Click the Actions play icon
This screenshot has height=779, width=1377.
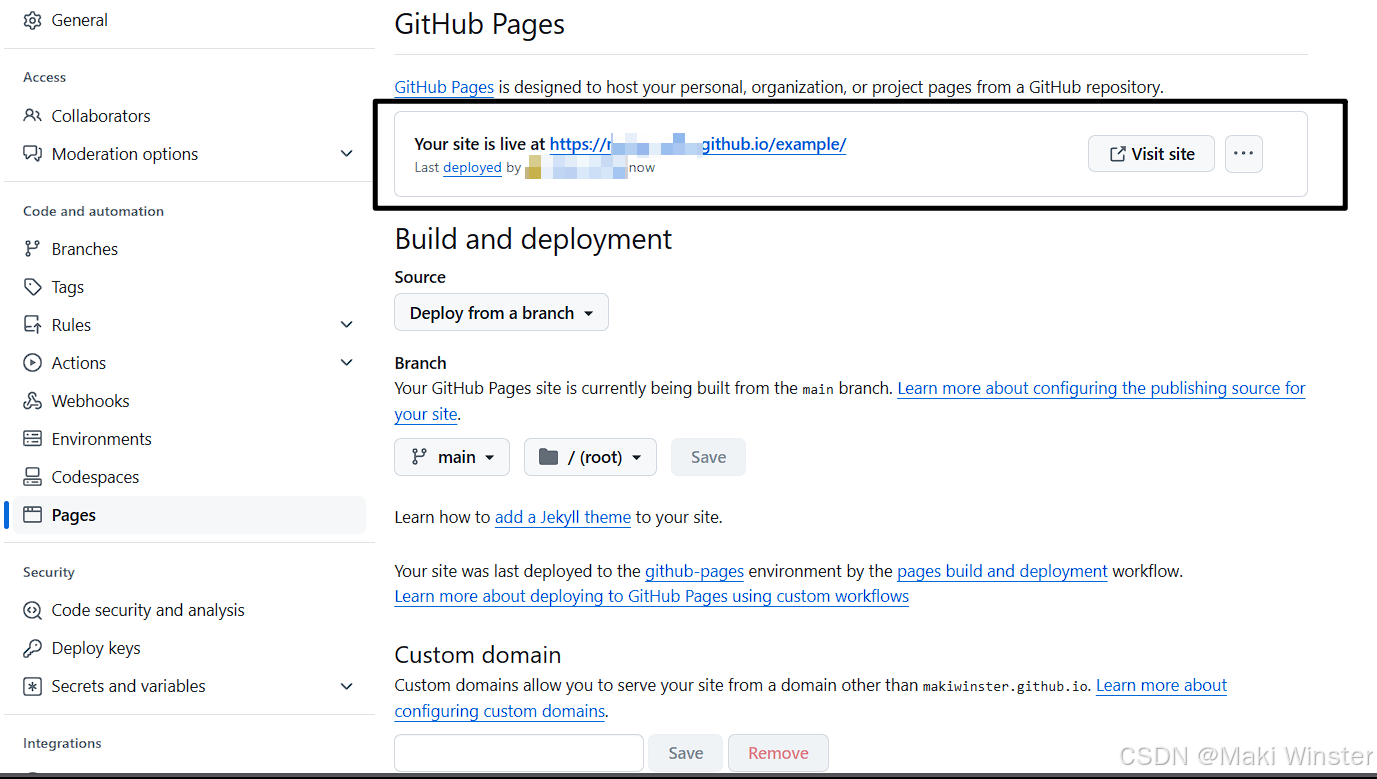coord(33,363)
